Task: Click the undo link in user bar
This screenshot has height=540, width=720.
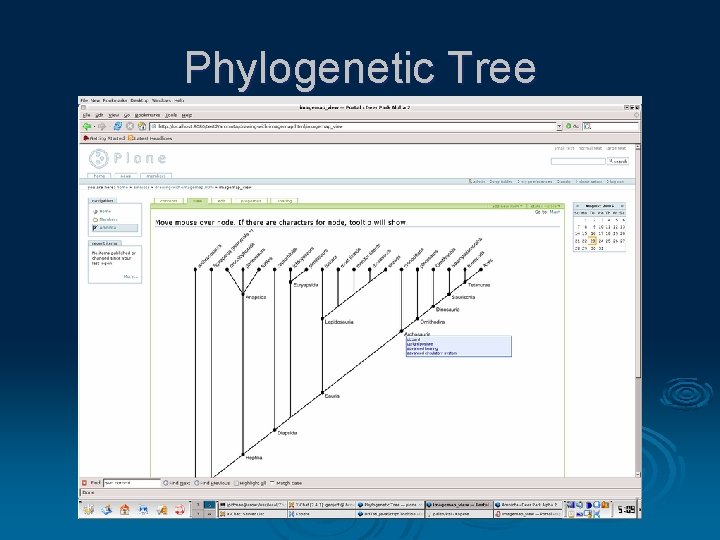Action: (x=563, y=182)
